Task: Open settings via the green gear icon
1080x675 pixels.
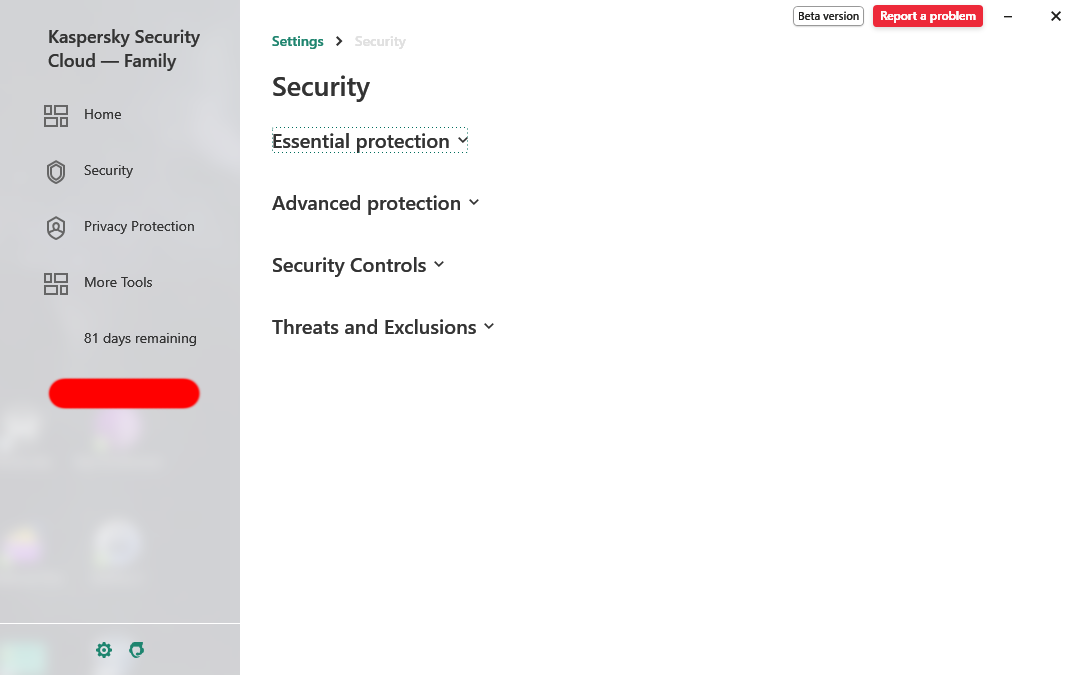Action: [x=104, y=650]
